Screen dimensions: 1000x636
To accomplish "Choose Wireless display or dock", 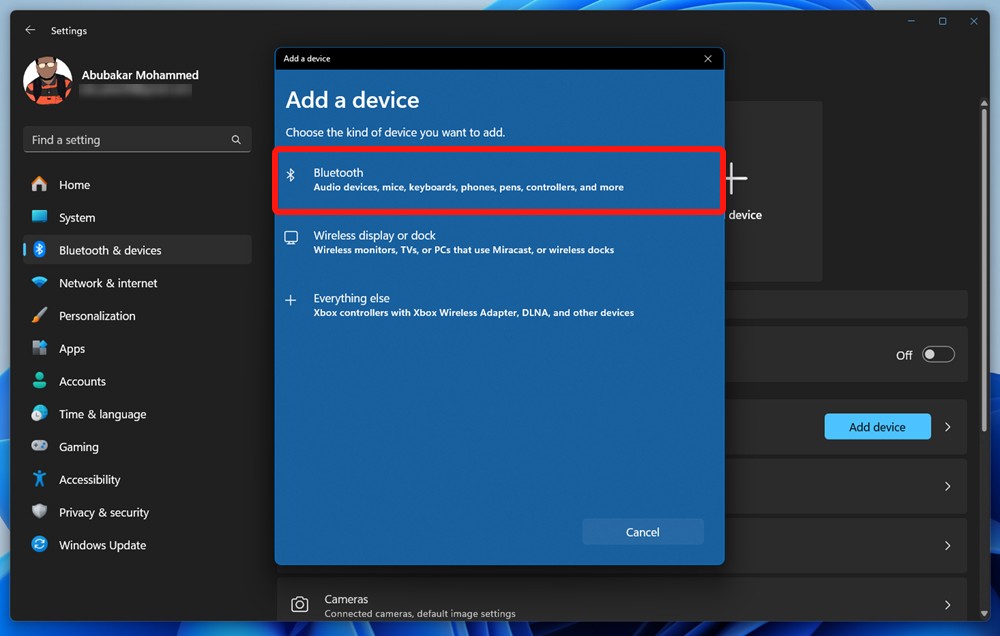I will 498,242.
